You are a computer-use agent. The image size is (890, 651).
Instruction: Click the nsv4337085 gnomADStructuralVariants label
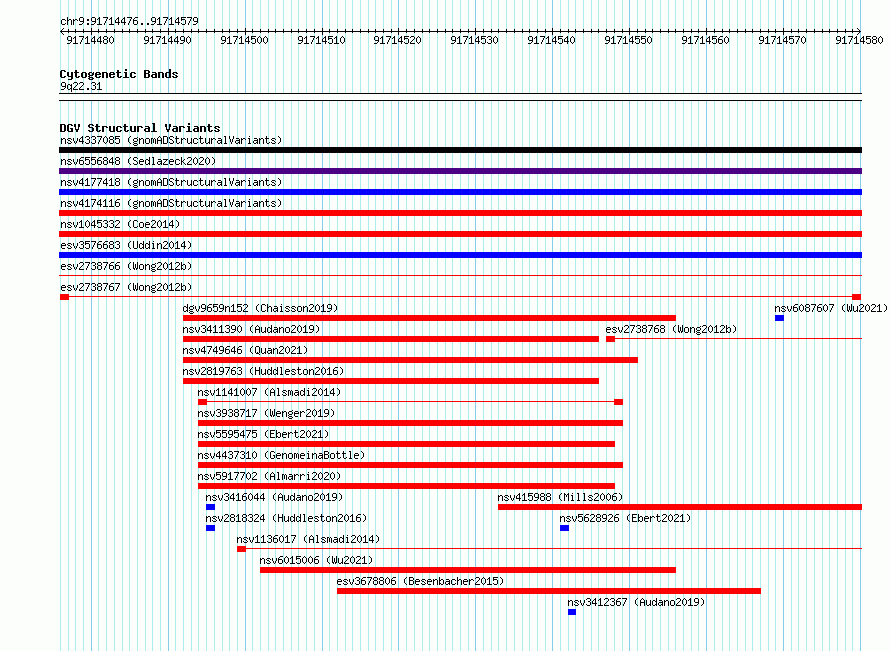pyautogui.click(x=171, y=140)
